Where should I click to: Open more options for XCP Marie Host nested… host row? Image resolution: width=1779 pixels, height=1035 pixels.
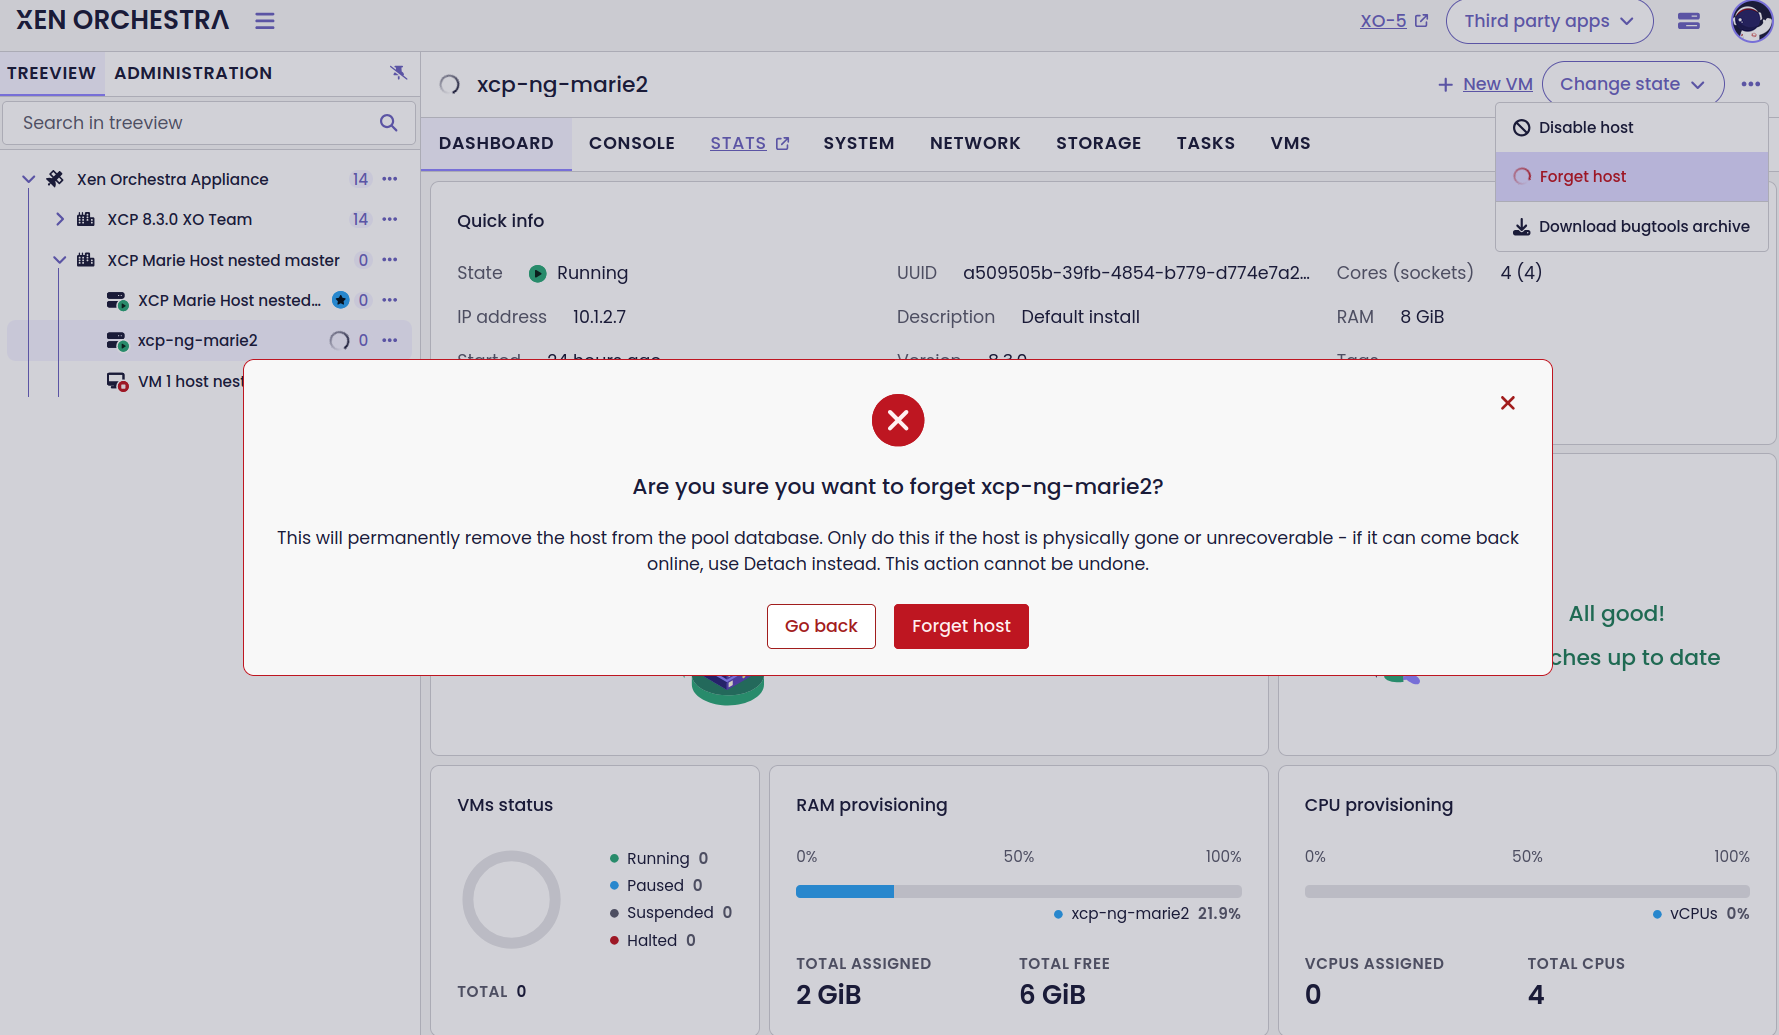[390, 300]
